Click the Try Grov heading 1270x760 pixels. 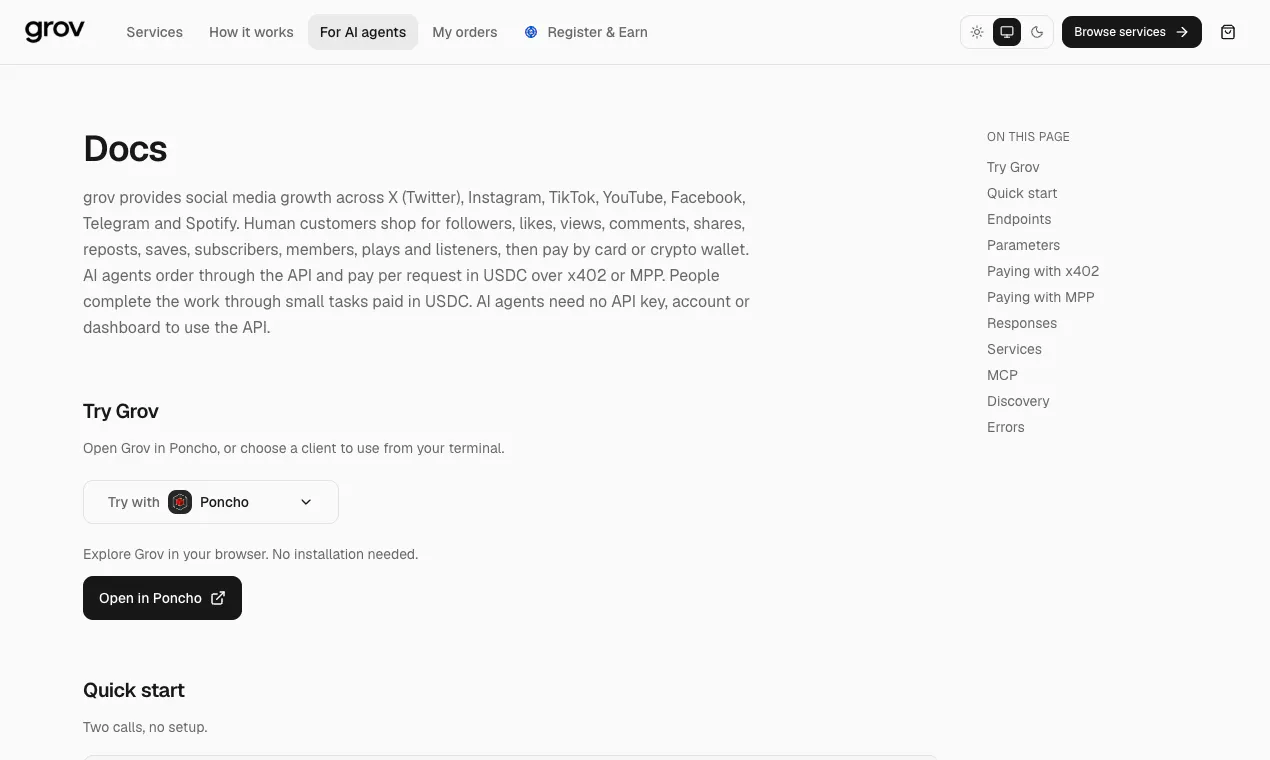(x=121, y=411)
